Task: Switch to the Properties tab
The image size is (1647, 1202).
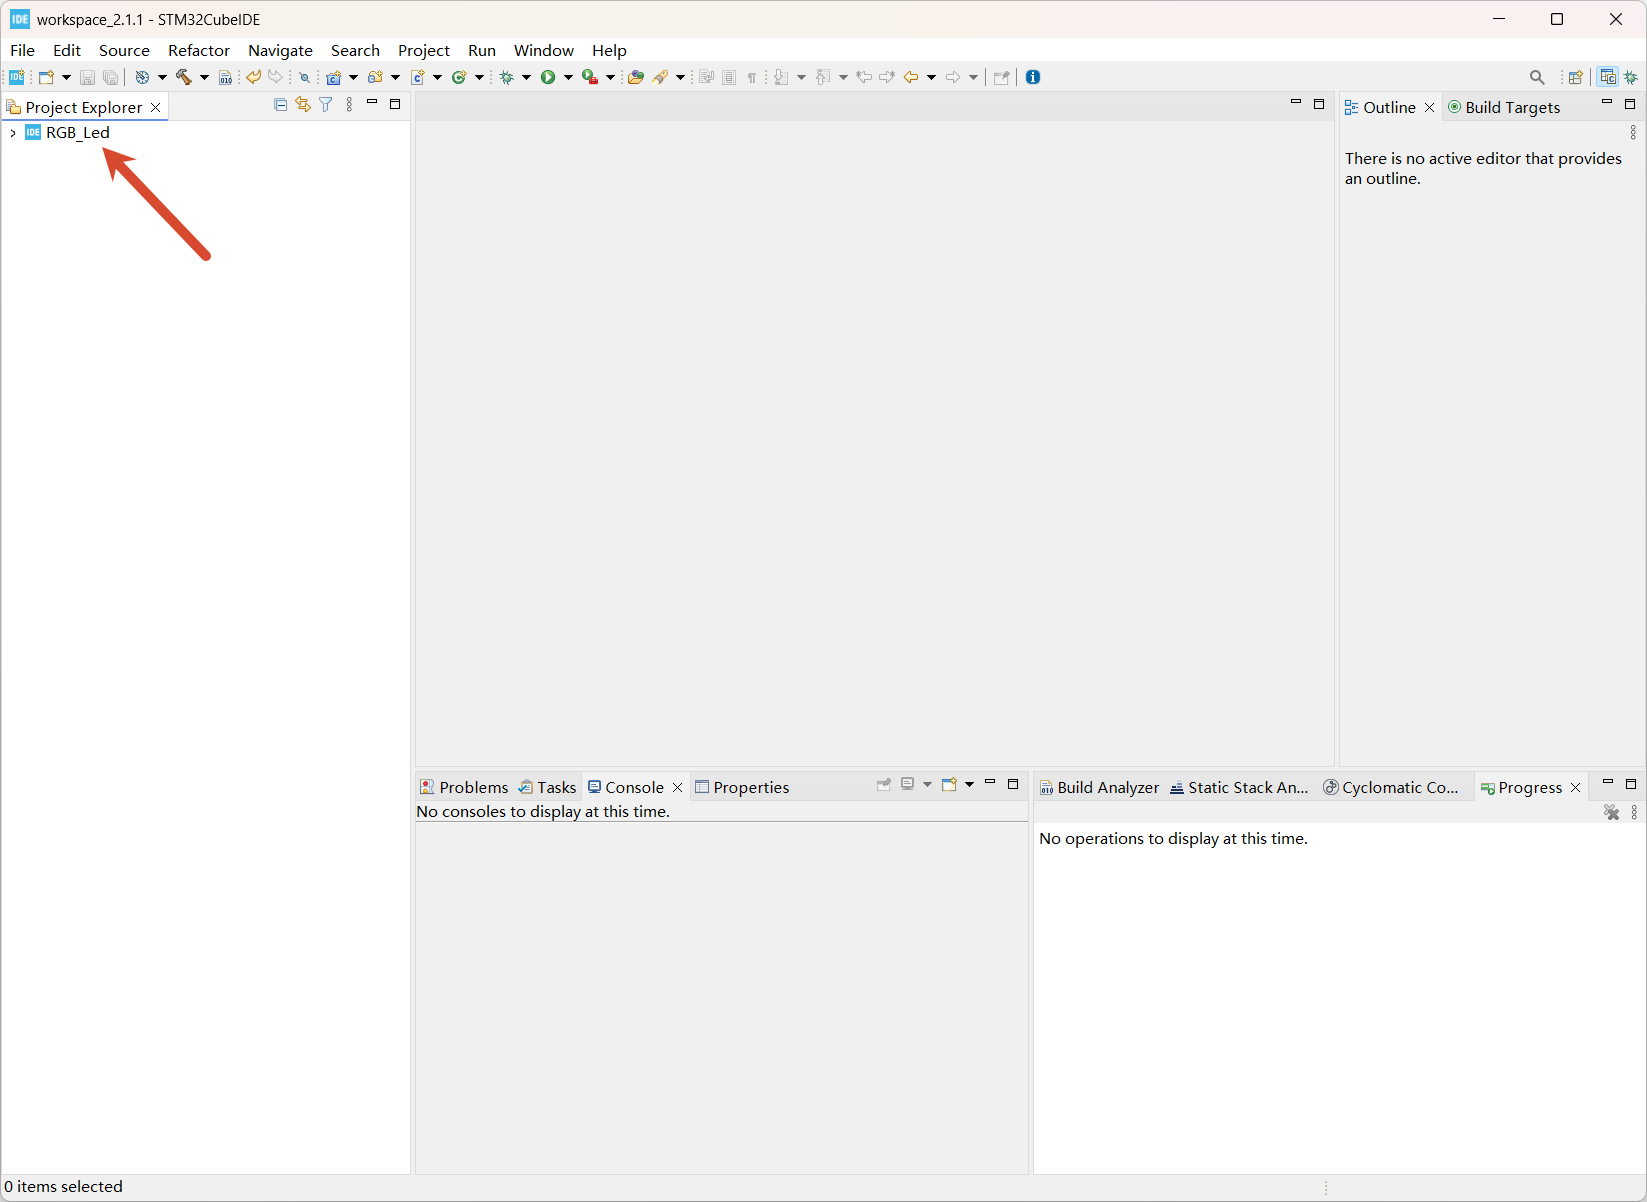Action: [x=742, y=787]
